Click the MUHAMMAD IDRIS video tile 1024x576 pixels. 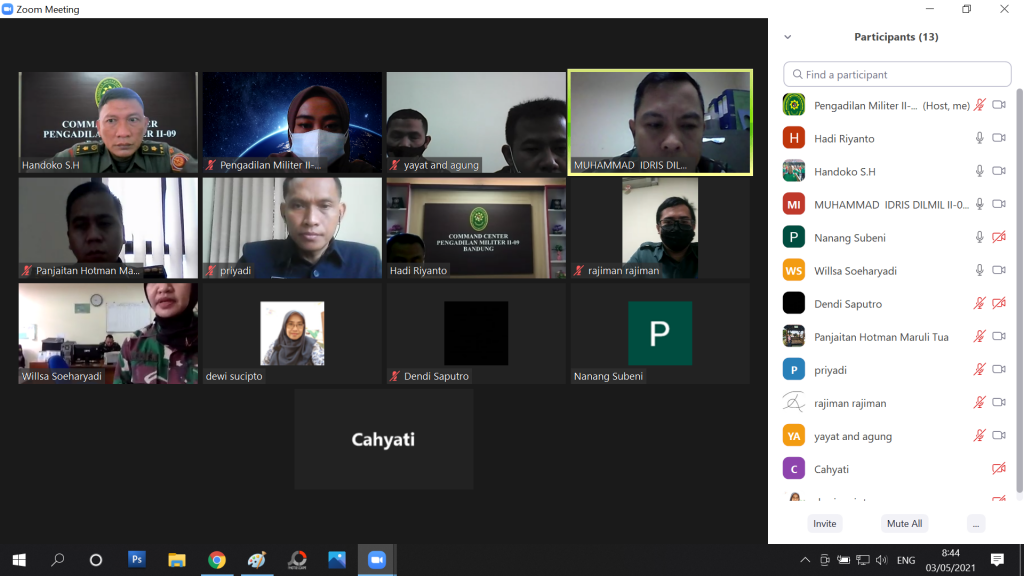[660, 122]
